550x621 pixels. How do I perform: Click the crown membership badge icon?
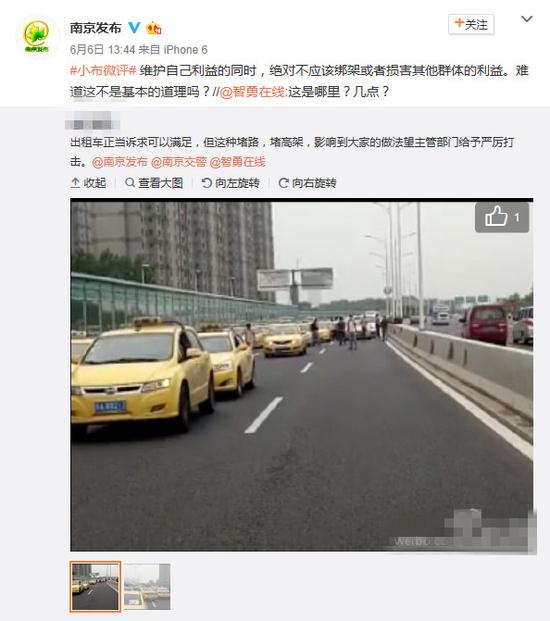tap(154, 28)
